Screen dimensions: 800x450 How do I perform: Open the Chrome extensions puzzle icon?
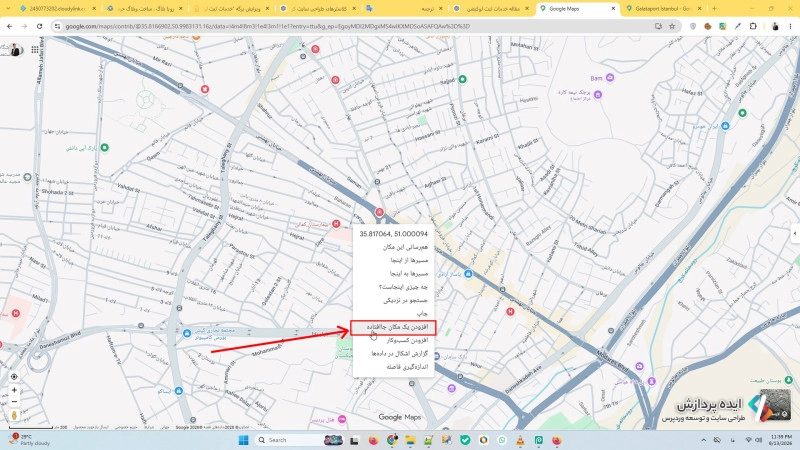(753, 26)
